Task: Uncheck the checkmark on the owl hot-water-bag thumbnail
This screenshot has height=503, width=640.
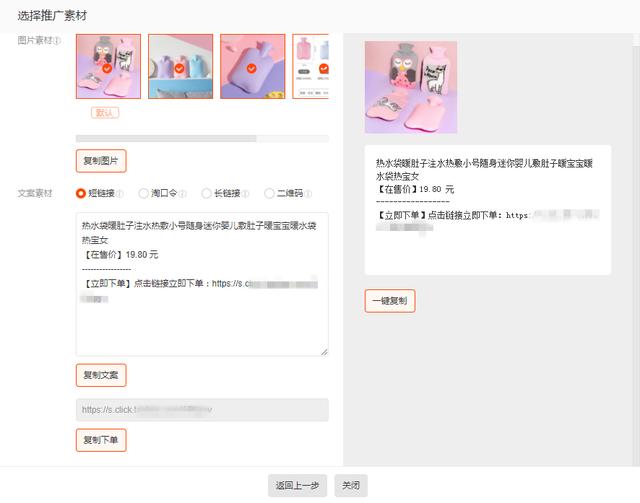Action: pyautogui.click(x=107, y=68)
